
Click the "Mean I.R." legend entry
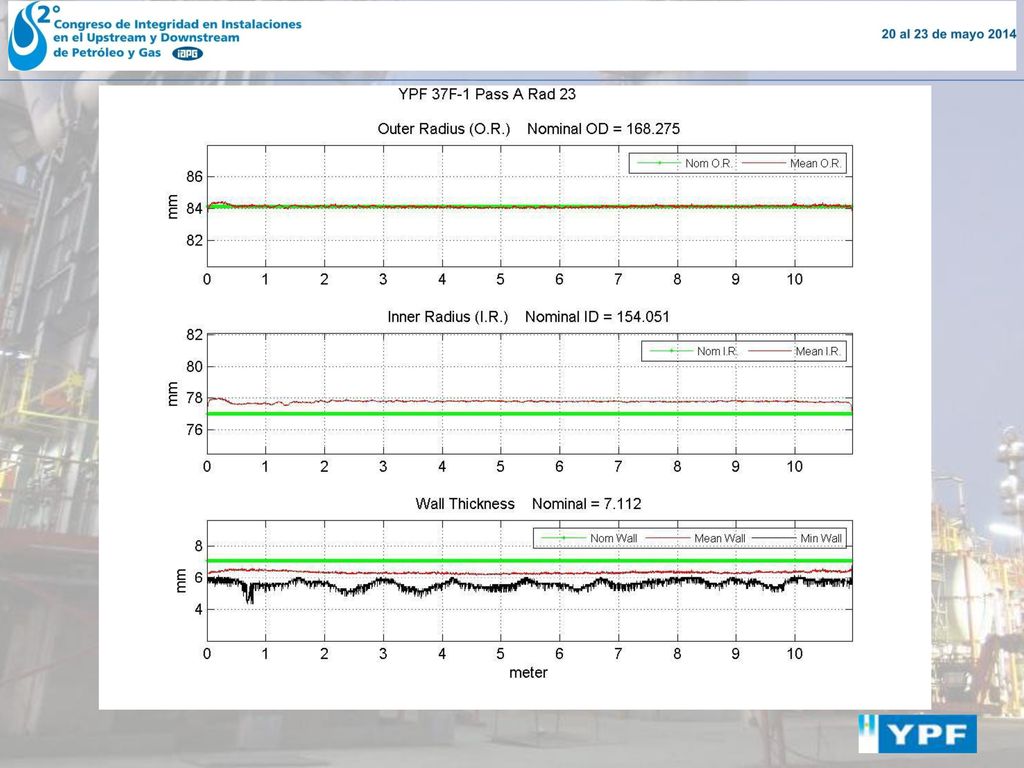(x=795, y=351)
